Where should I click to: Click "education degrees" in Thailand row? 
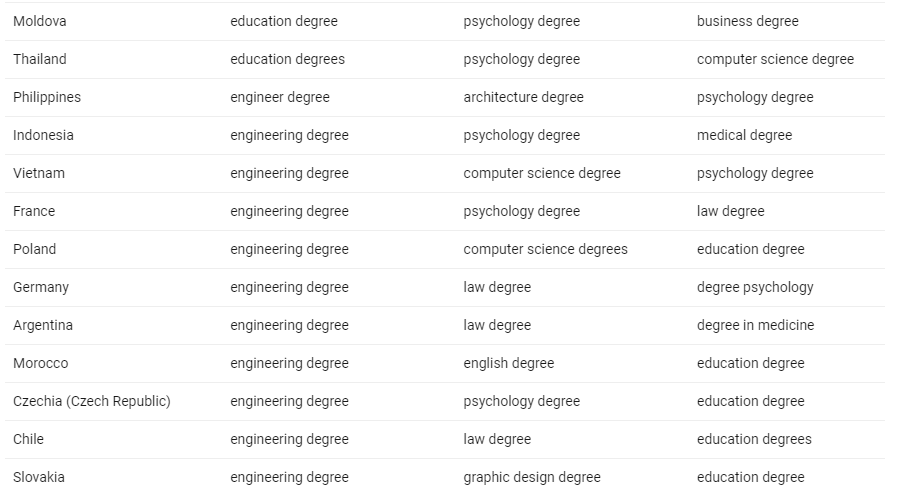[x=287, y=59]
